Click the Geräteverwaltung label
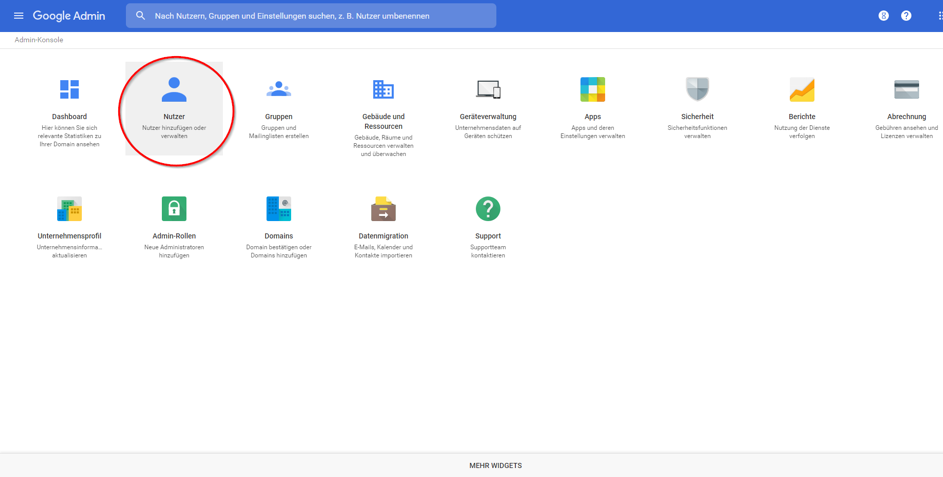Viewport: 943px width, 477px height. pyautogui.click(x=488, y=117)
